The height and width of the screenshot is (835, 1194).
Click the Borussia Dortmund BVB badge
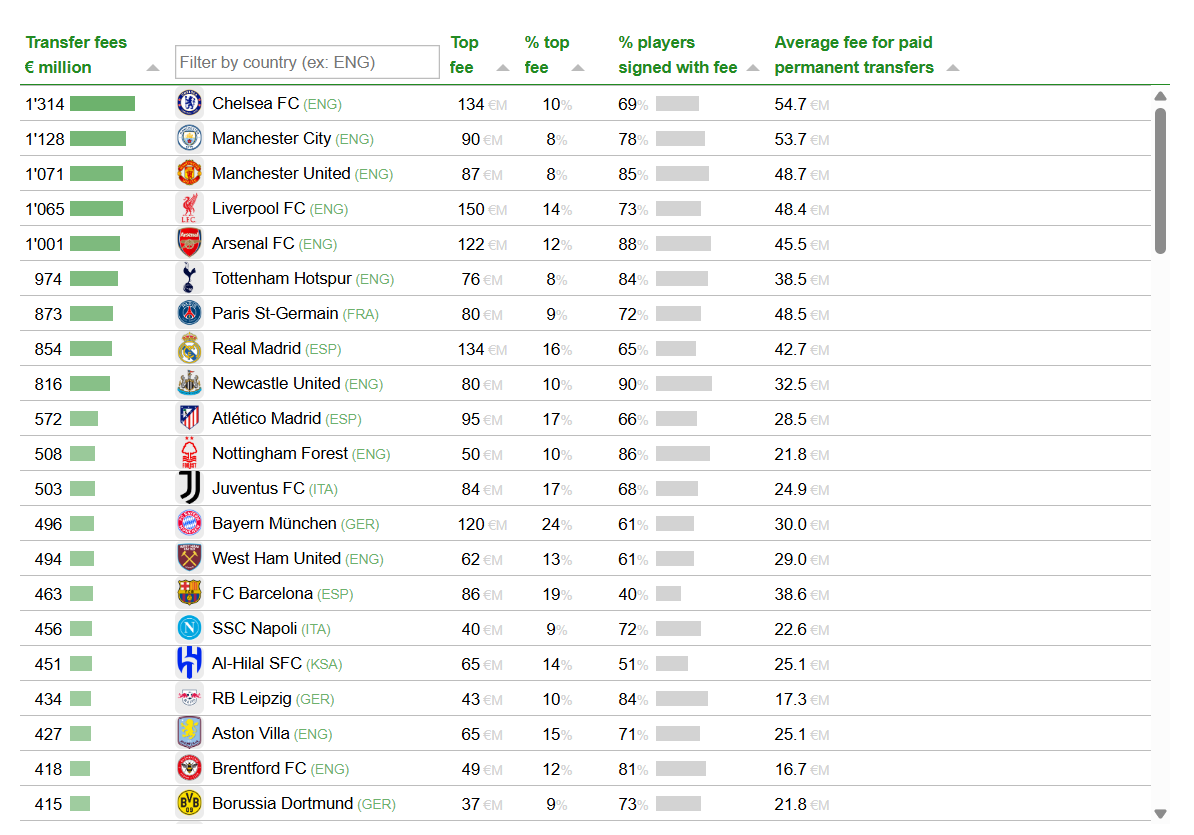point(189,803)
